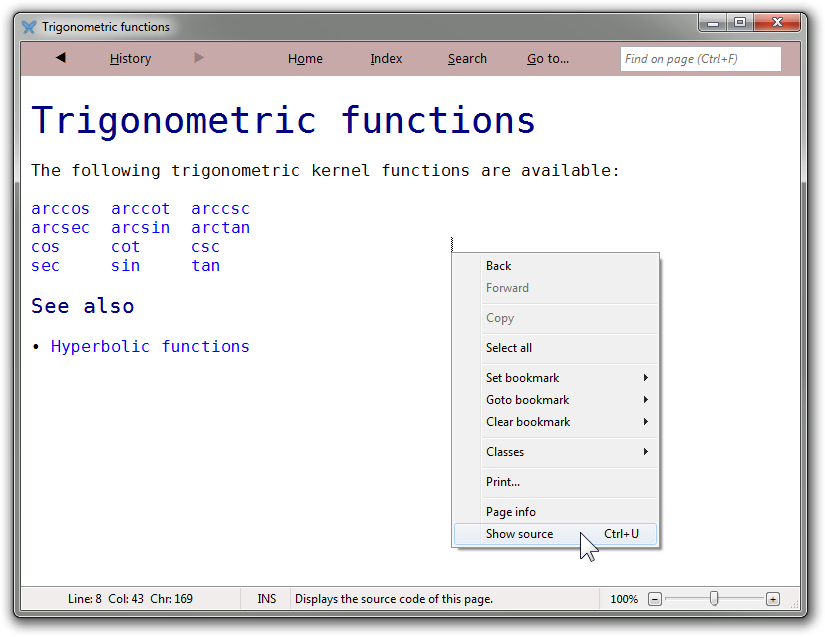Choose Select all in context menu
The width and height of the screenshot is (825, 637).
click(509, 348)
